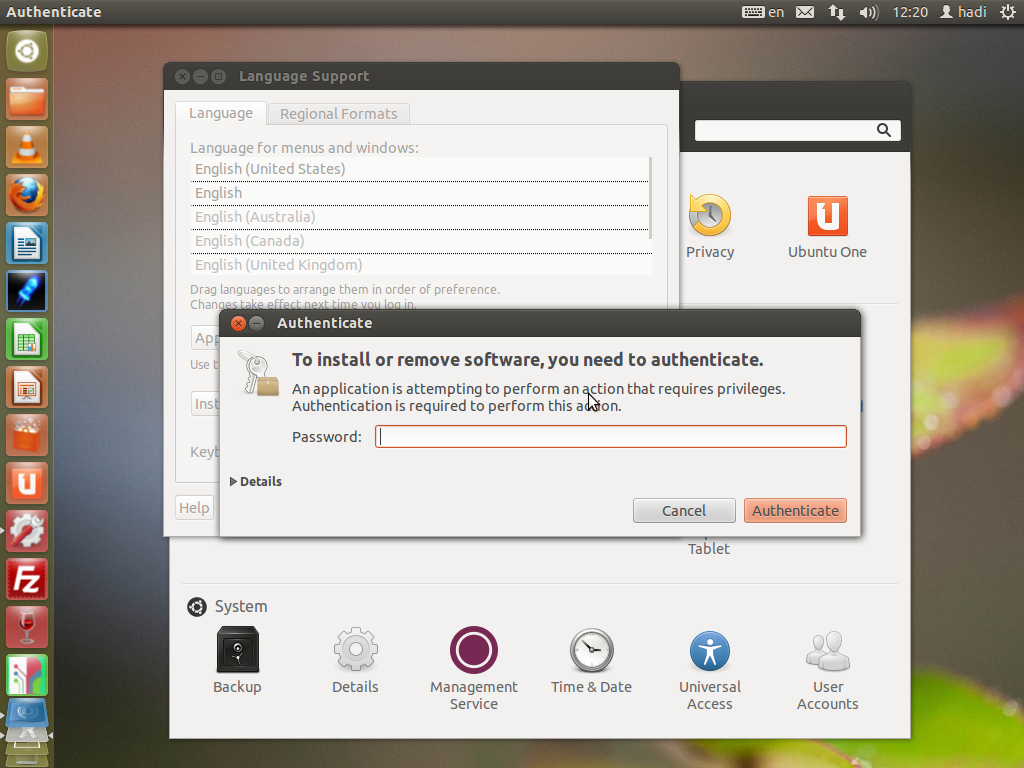Screen dimensions: 1024x768
Task: Switch to the Regional Formats tab
Action: coord(338,114)
